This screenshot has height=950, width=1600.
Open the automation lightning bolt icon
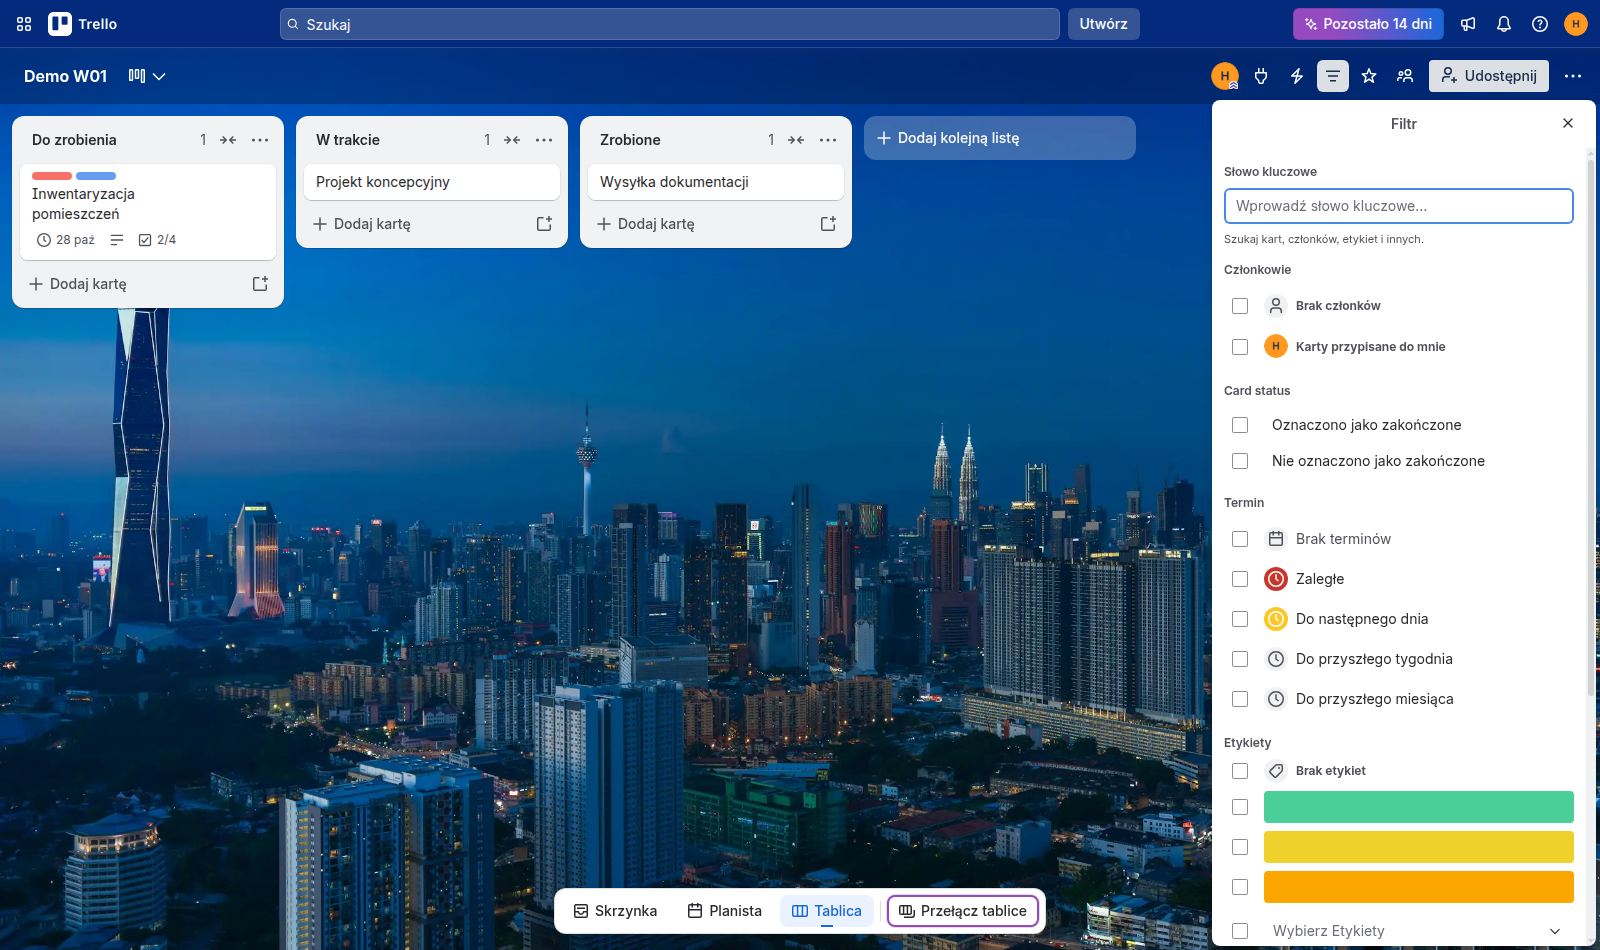[x=1297, y=76]
